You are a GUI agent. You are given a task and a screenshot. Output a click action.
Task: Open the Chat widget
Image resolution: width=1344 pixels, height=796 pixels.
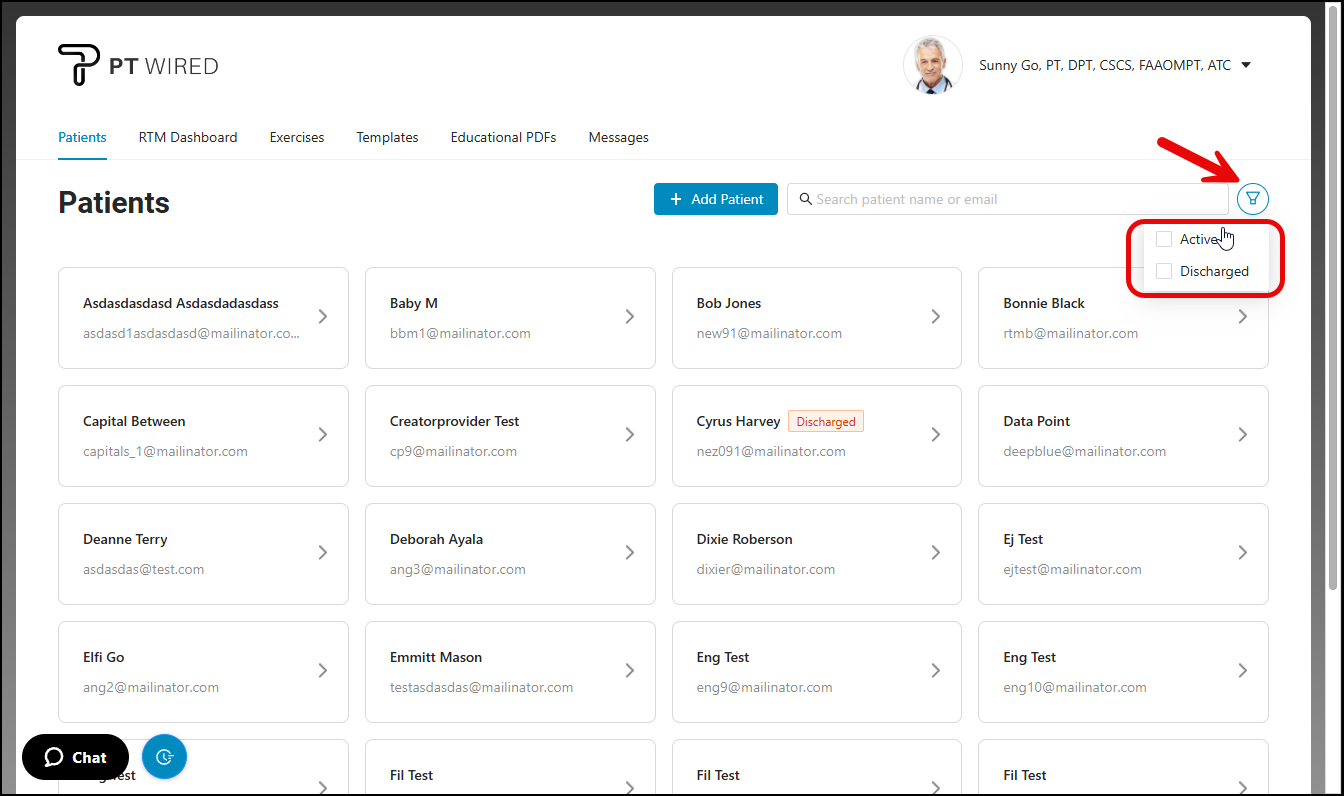click(x=75, y=757)
